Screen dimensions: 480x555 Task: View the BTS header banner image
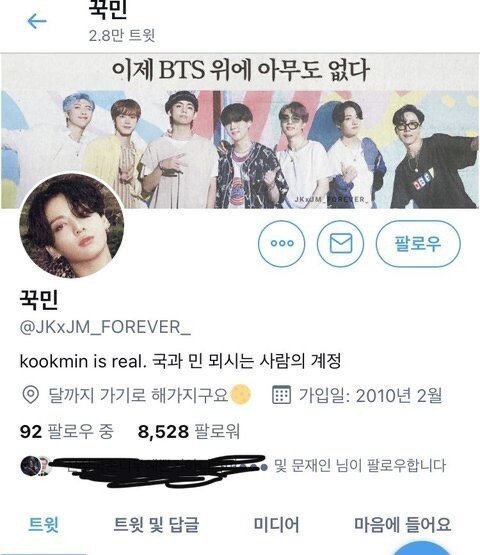[240, 131]
